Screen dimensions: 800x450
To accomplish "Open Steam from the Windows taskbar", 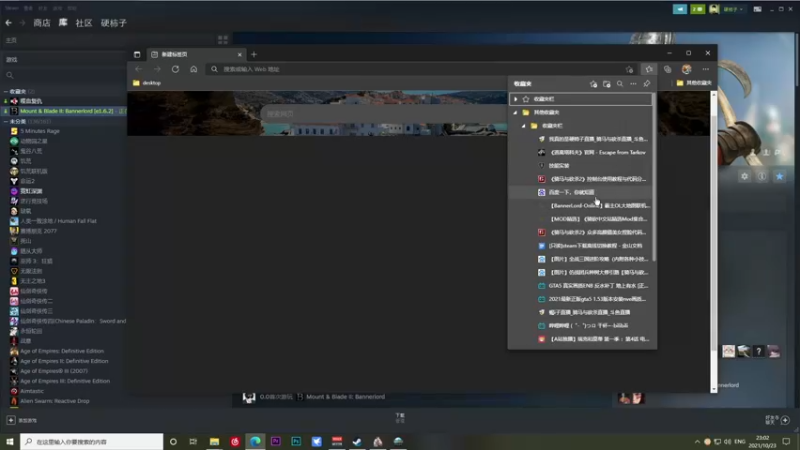I will coord(357,441).
